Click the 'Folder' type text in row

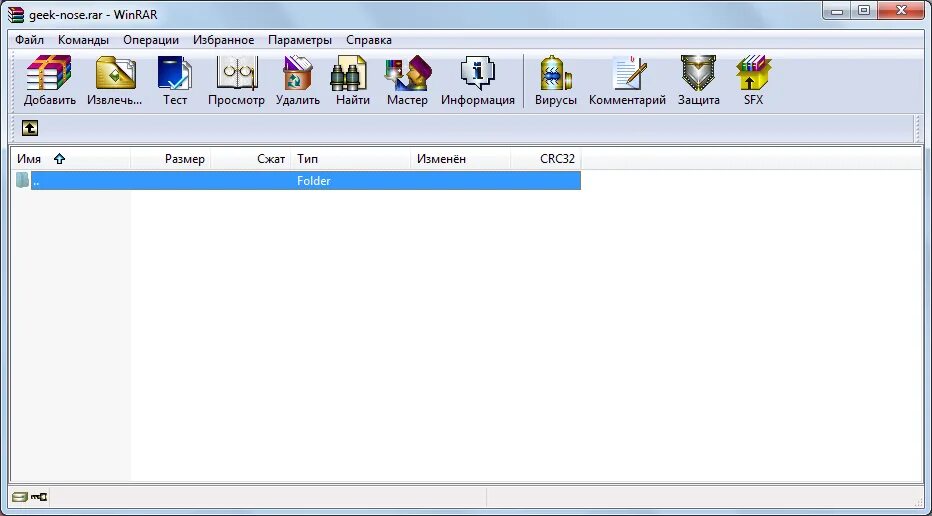[x=314, y=181]
